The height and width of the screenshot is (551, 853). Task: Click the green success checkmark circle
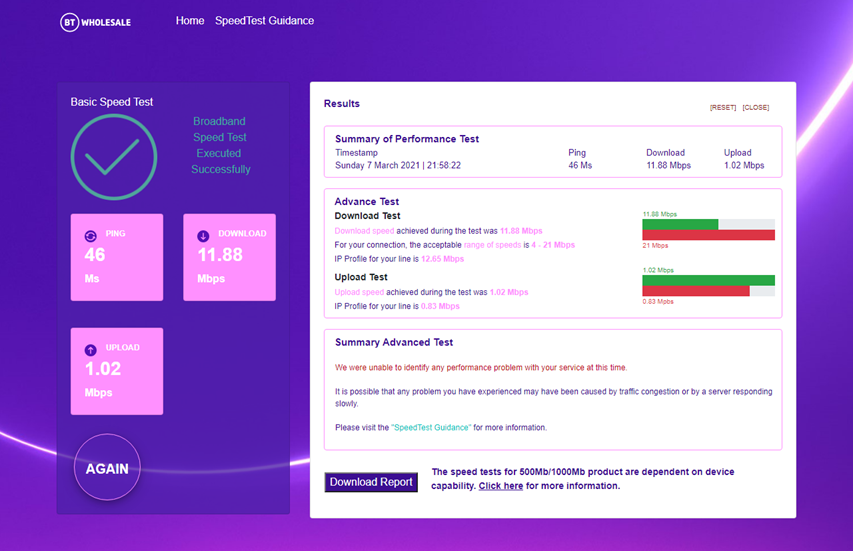click(x=114, y=157)
